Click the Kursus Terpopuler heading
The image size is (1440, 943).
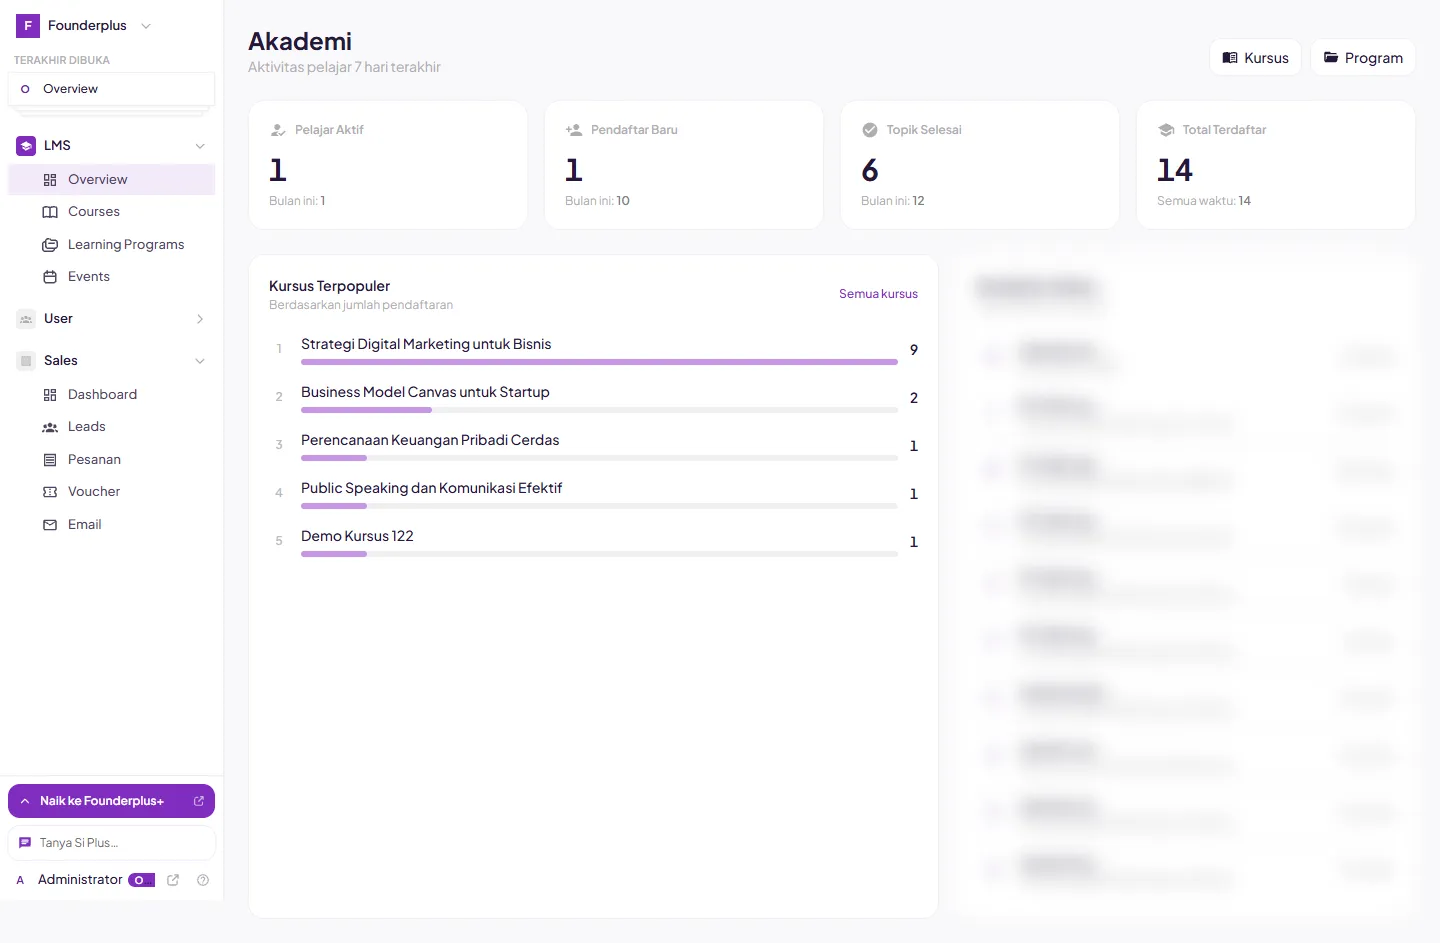coord(329,286)
